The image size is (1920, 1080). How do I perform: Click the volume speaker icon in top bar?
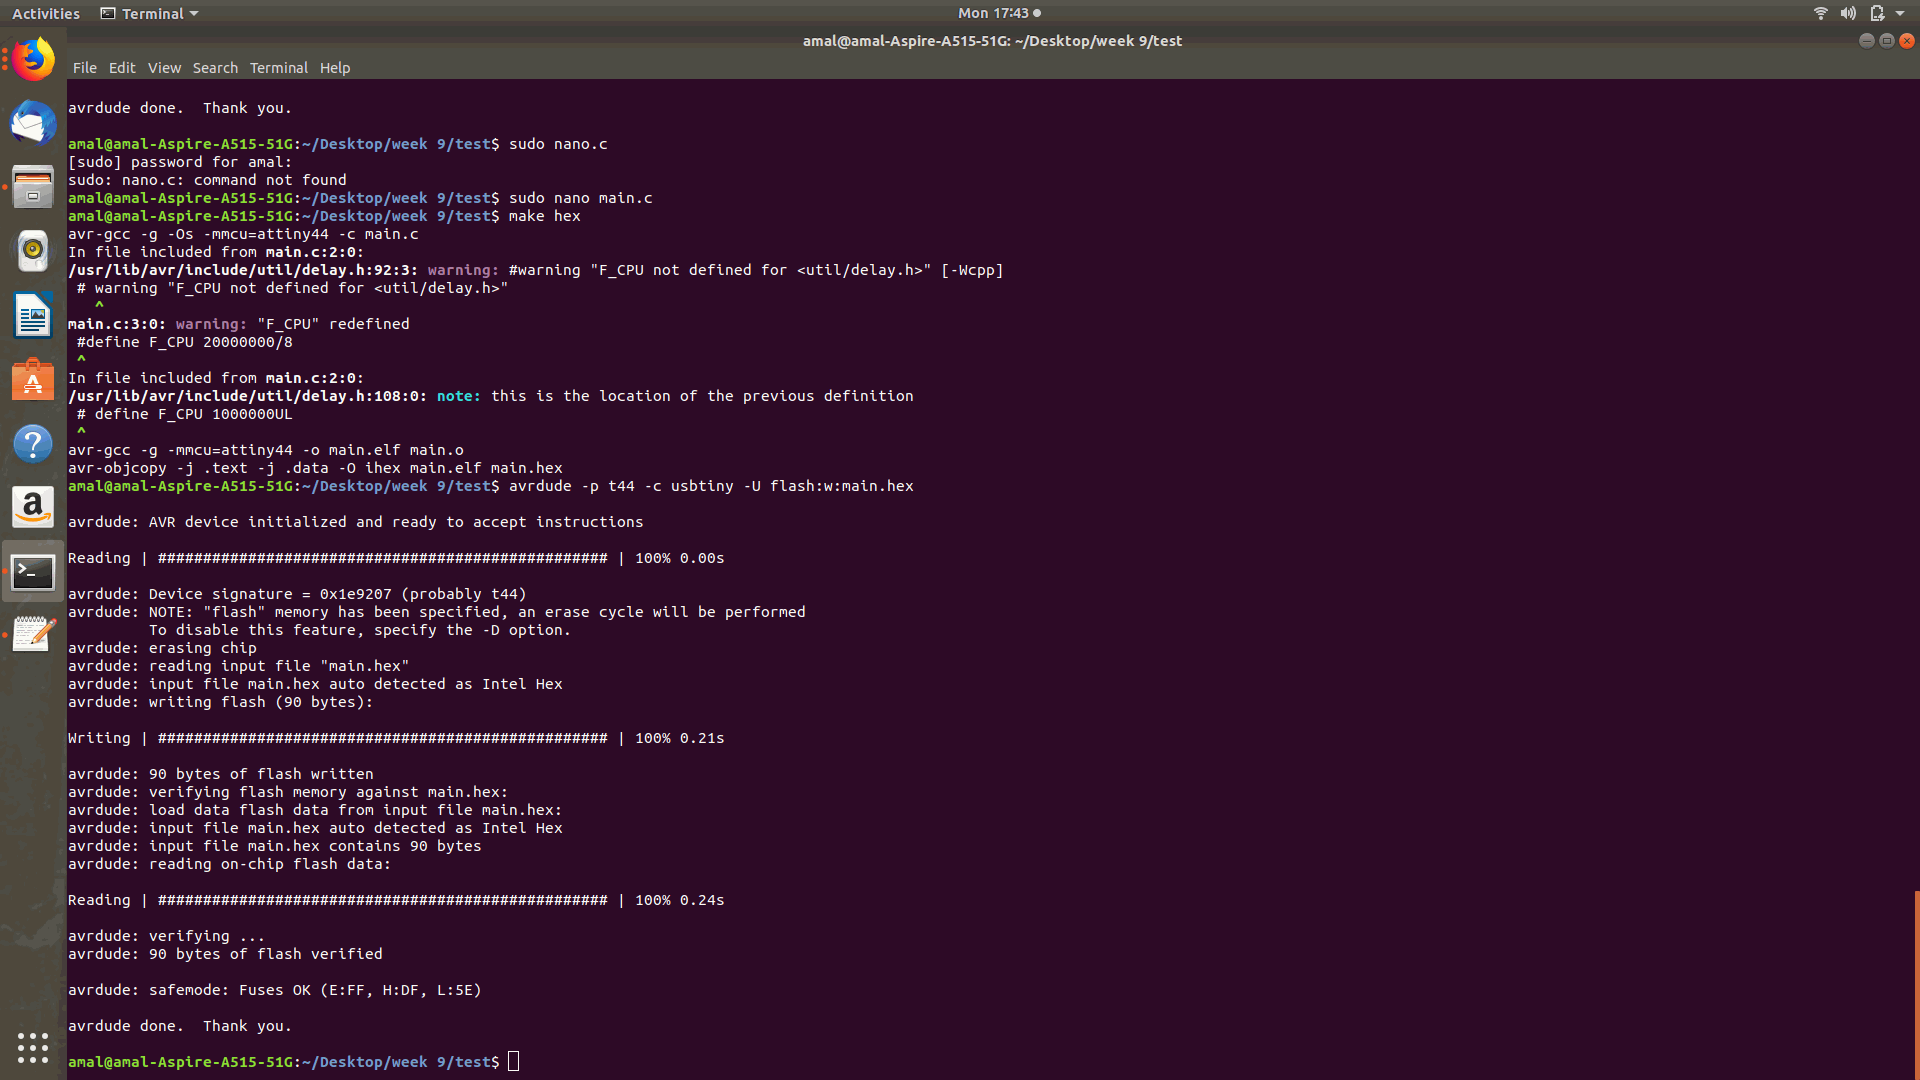click(1848, 13)
